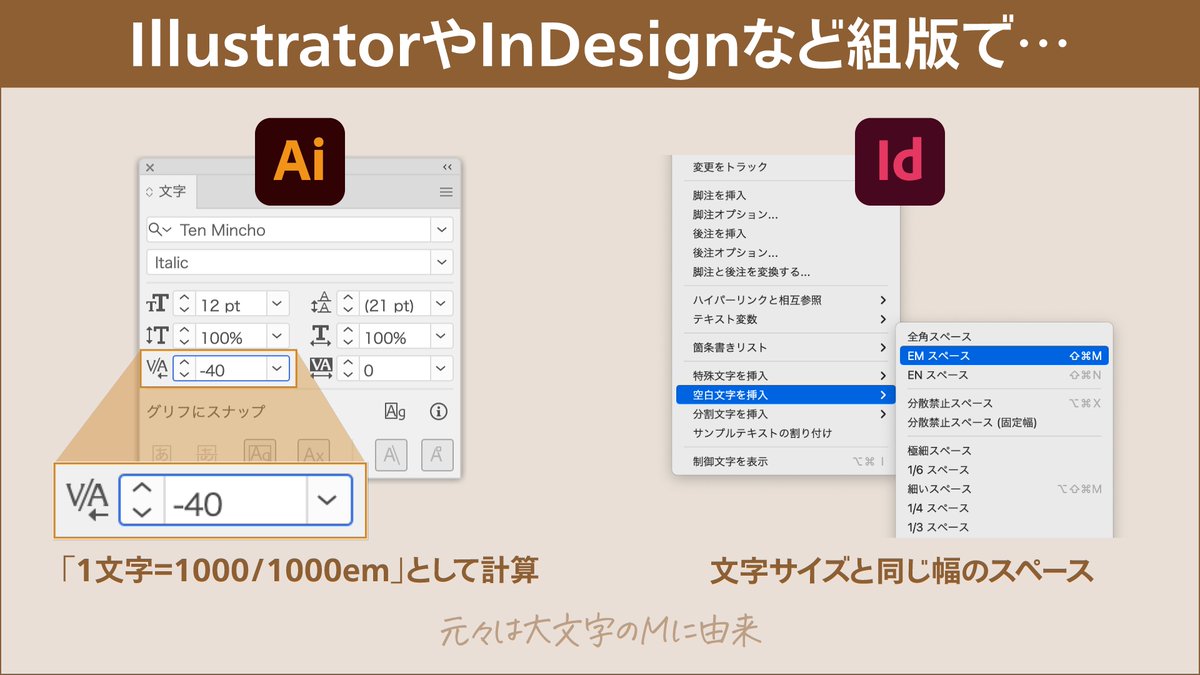Click the small kerning V/A icon in the panel
The height and width of the screenshot is (675, 1200).
(158, 369)
